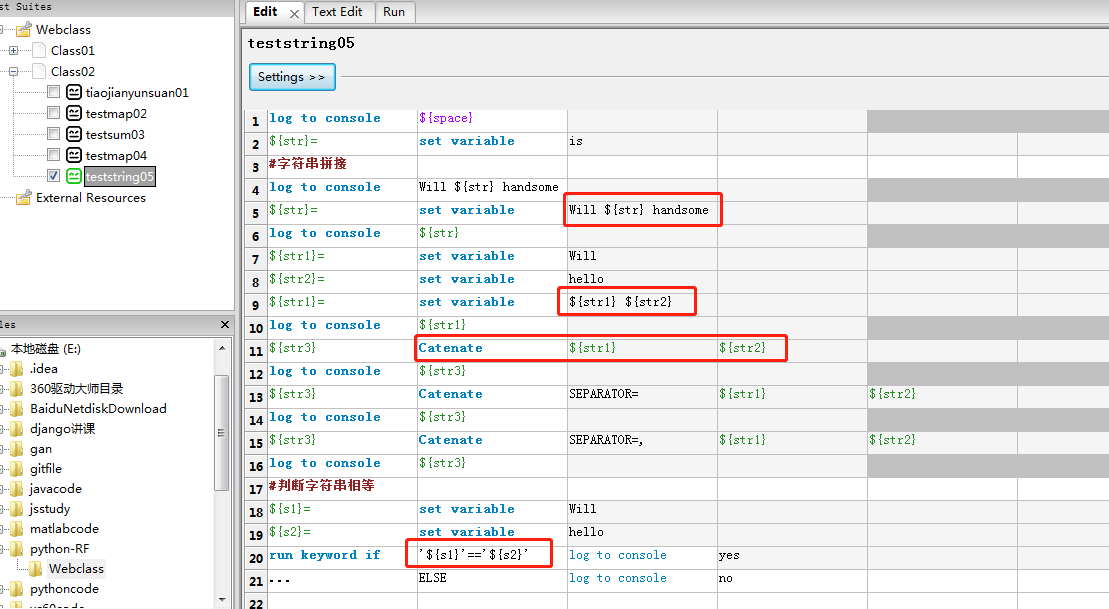Image resolution: width=1109 pixels, height=609 pixels.
Task: Select the teststring05 tree item
Action: 120,177
